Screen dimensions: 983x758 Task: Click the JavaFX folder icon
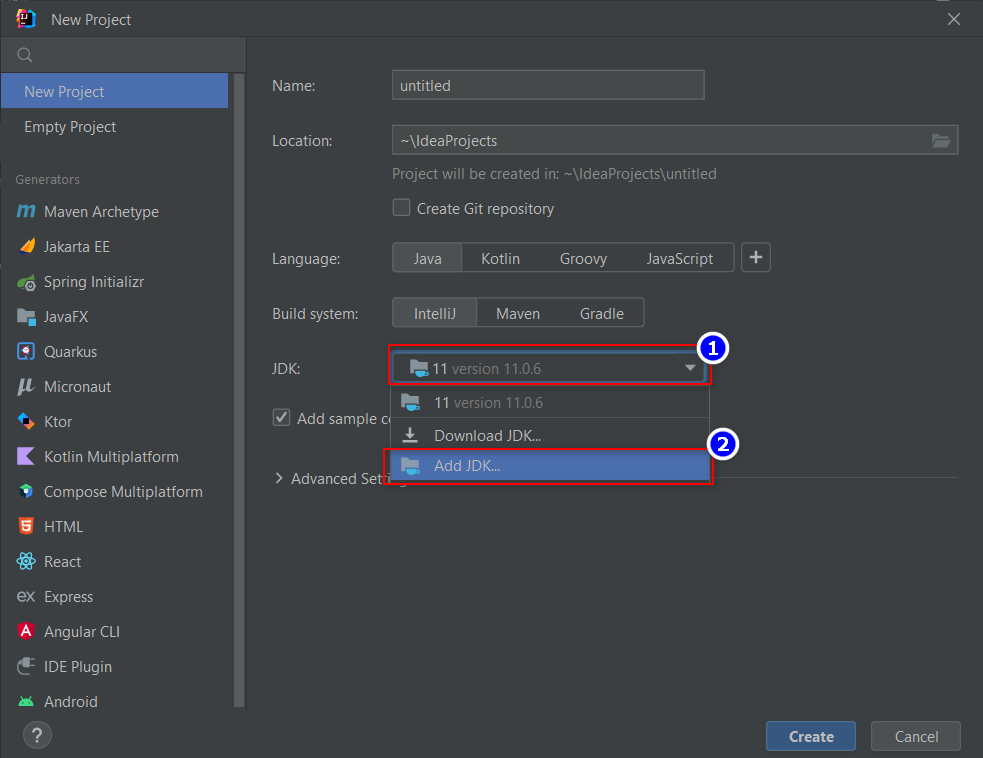pyautogui.click(x=26, y=317)
